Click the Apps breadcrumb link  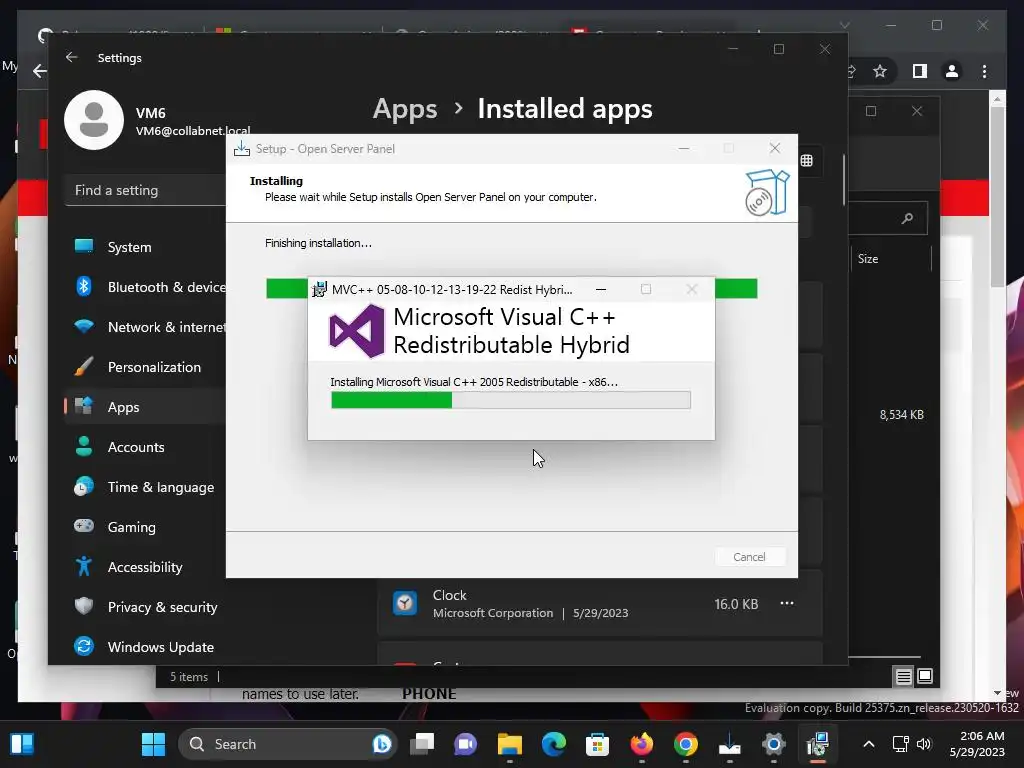pyautogui.click(x=405, y=108)
